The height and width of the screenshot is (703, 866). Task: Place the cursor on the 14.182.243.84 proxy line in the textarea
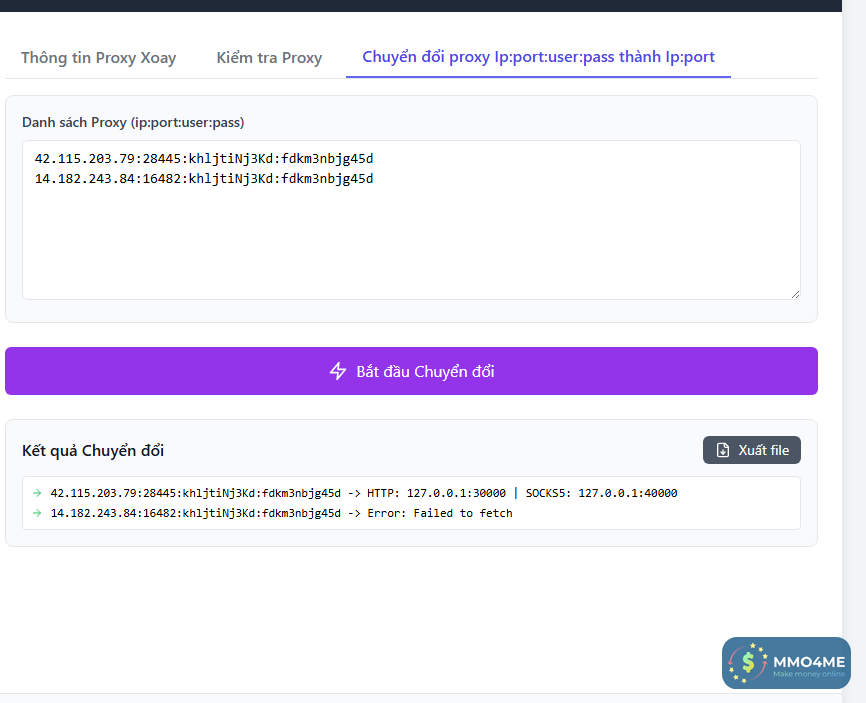tap(204, 179)
